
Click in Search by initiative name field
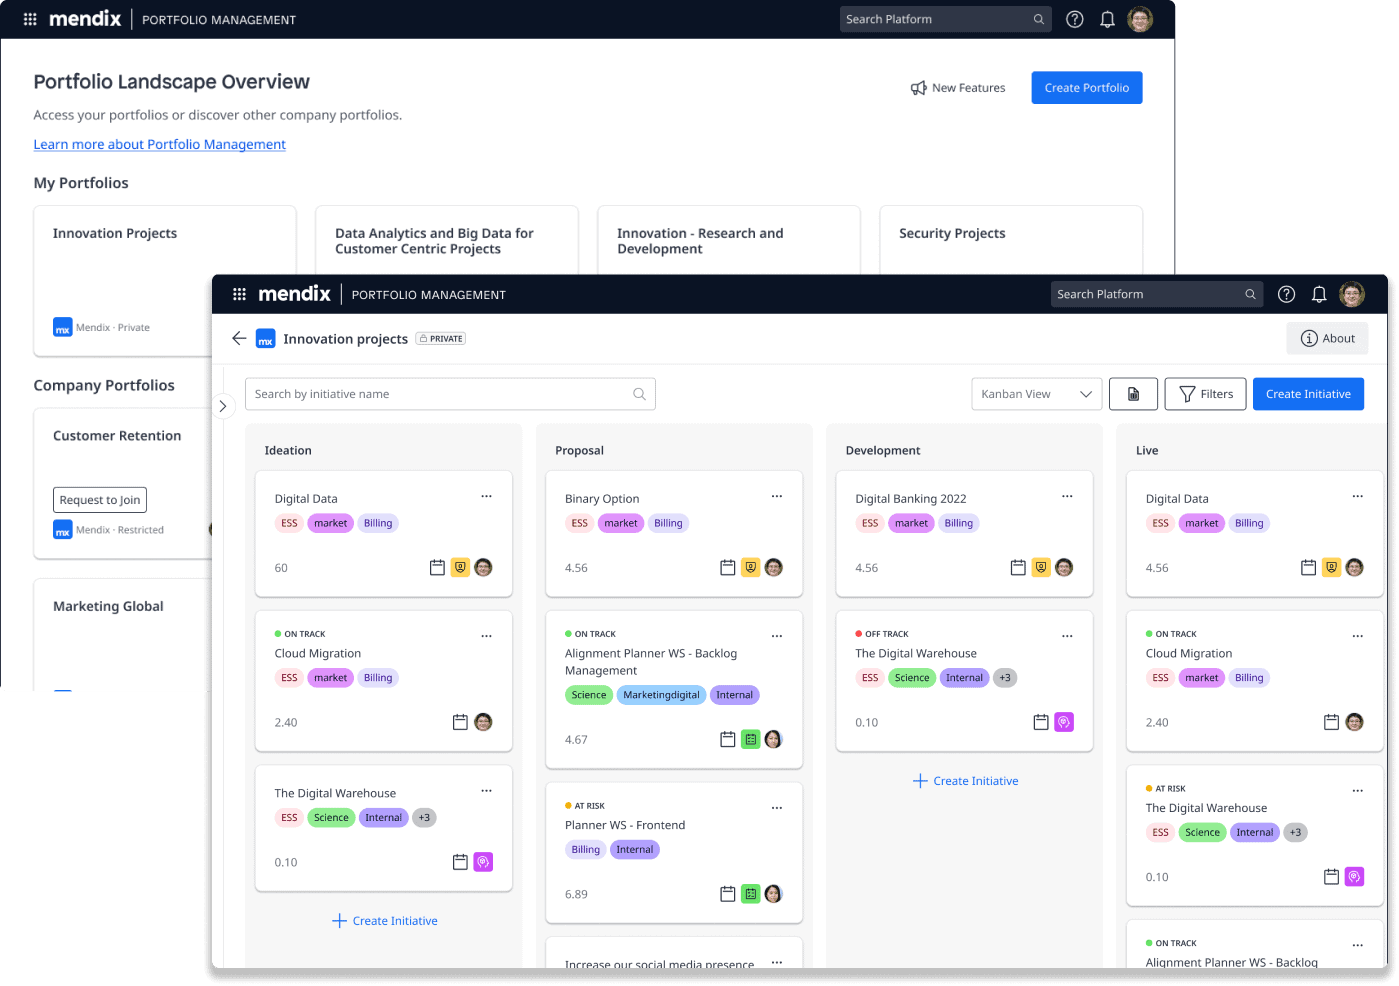pyautogui.click(x=440, y=394)
